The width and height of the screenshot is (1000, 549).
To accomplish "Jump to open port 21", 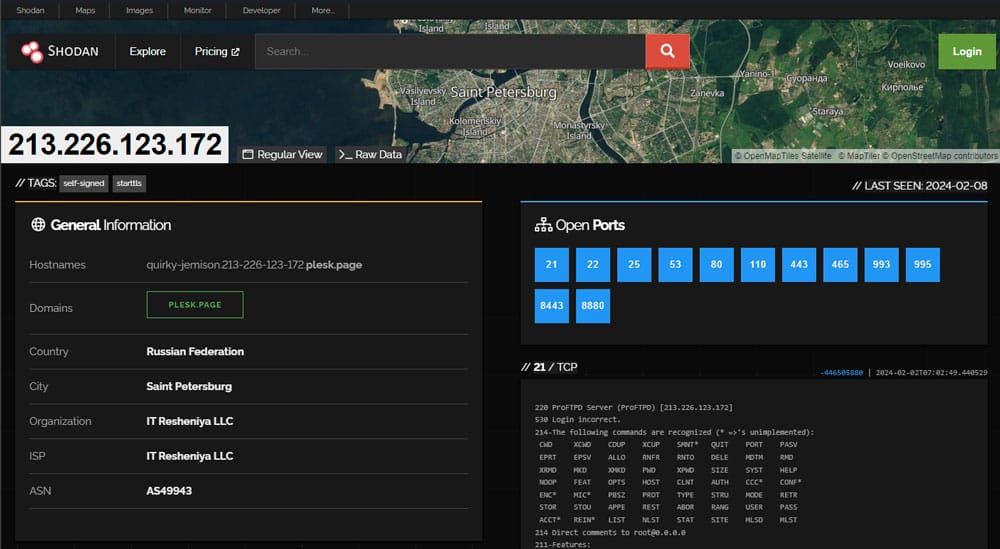I will coord(552,265).
